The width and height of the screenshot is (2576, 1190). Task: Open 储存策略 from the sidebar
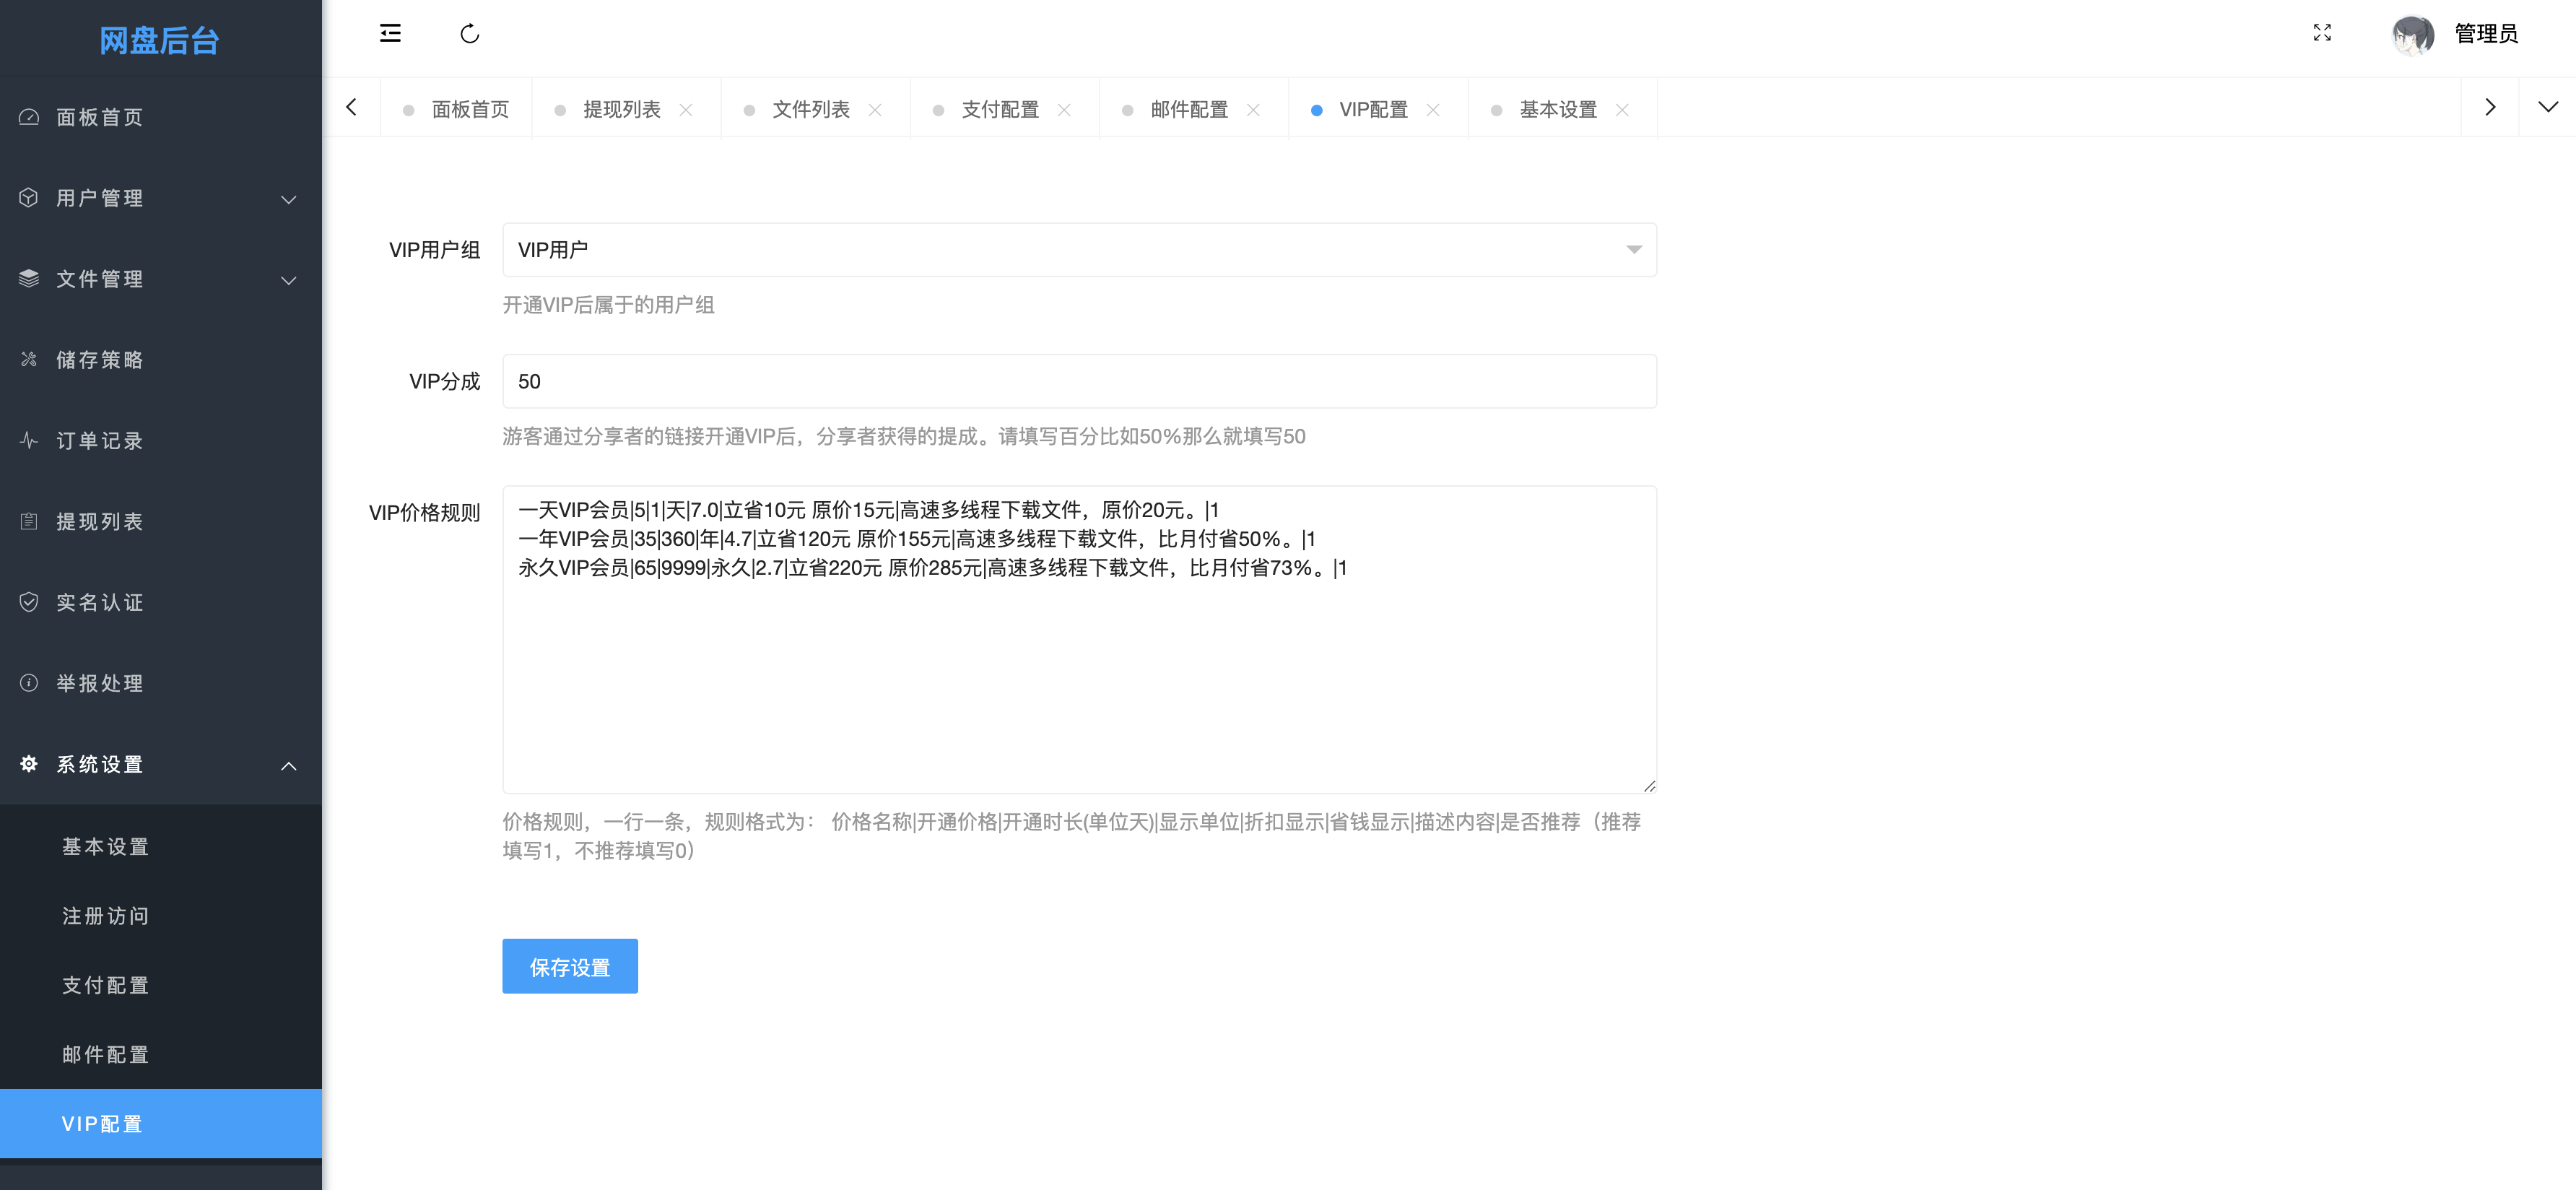(100, 360)
